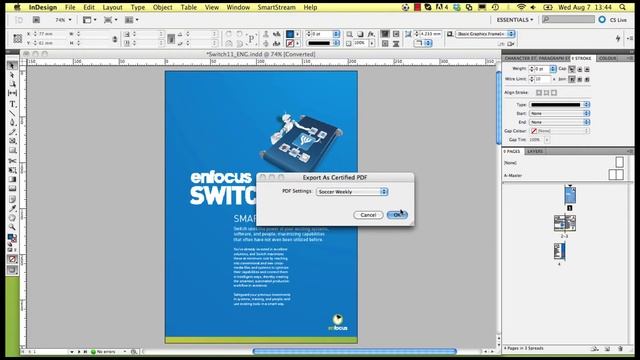Choose projecting cap stroke option
The height and width of the screenshot is (360, 640).
587,69
